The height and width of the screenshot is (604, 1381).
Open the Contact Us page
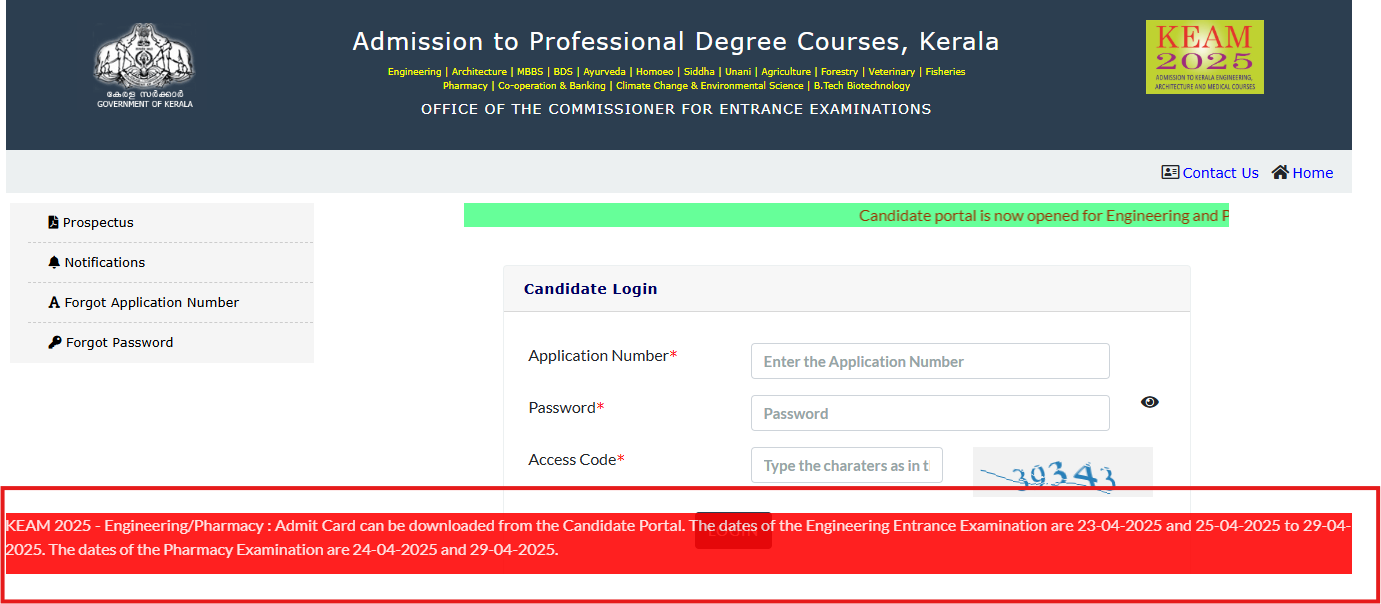point(1220,172)
